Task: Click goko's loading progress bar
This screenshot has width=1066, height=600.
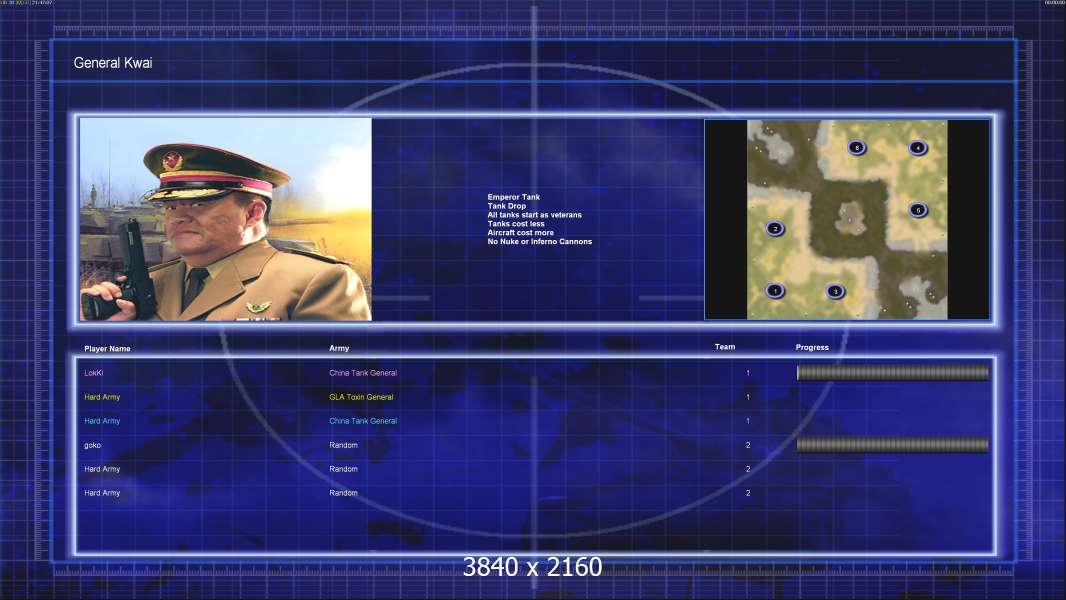Action: pos(893,445)
